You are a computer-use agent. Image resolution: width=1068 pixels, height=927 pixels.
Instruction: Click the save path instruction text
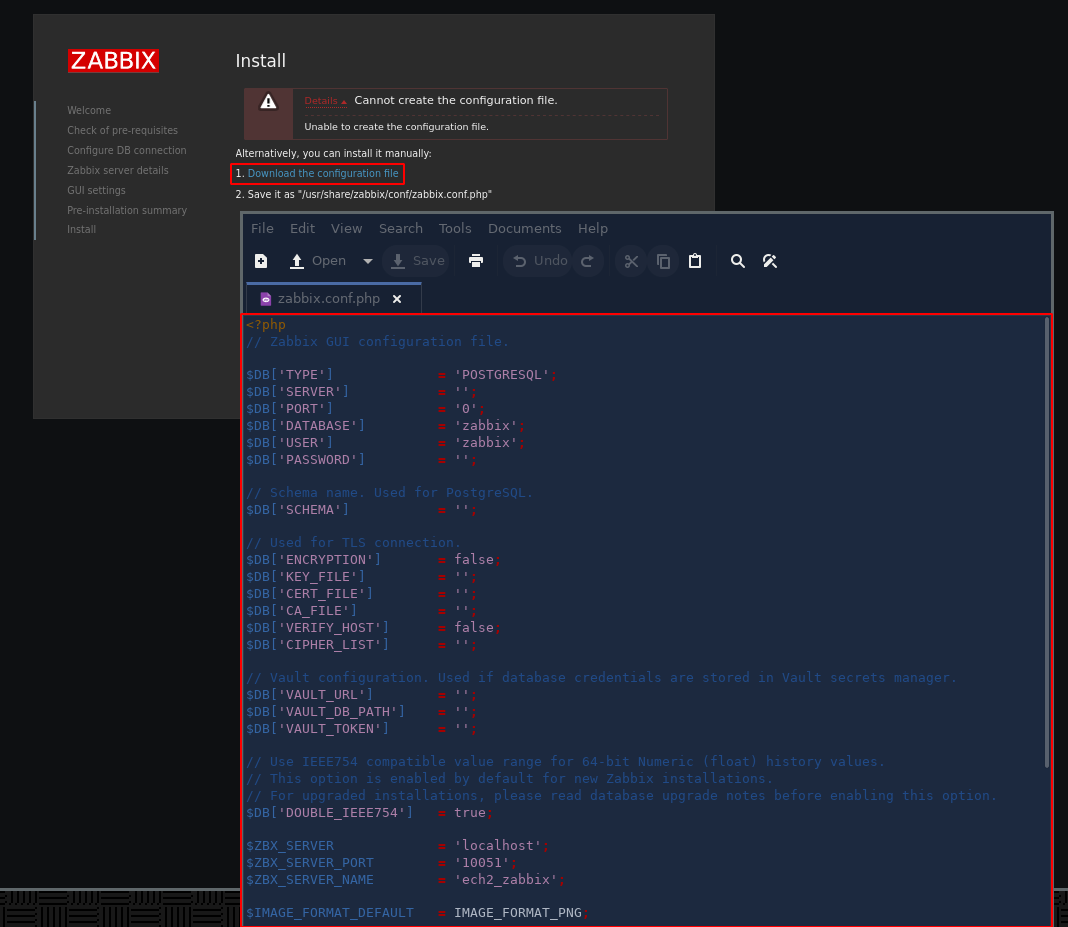pyautogui.click(x=364, y=194)
